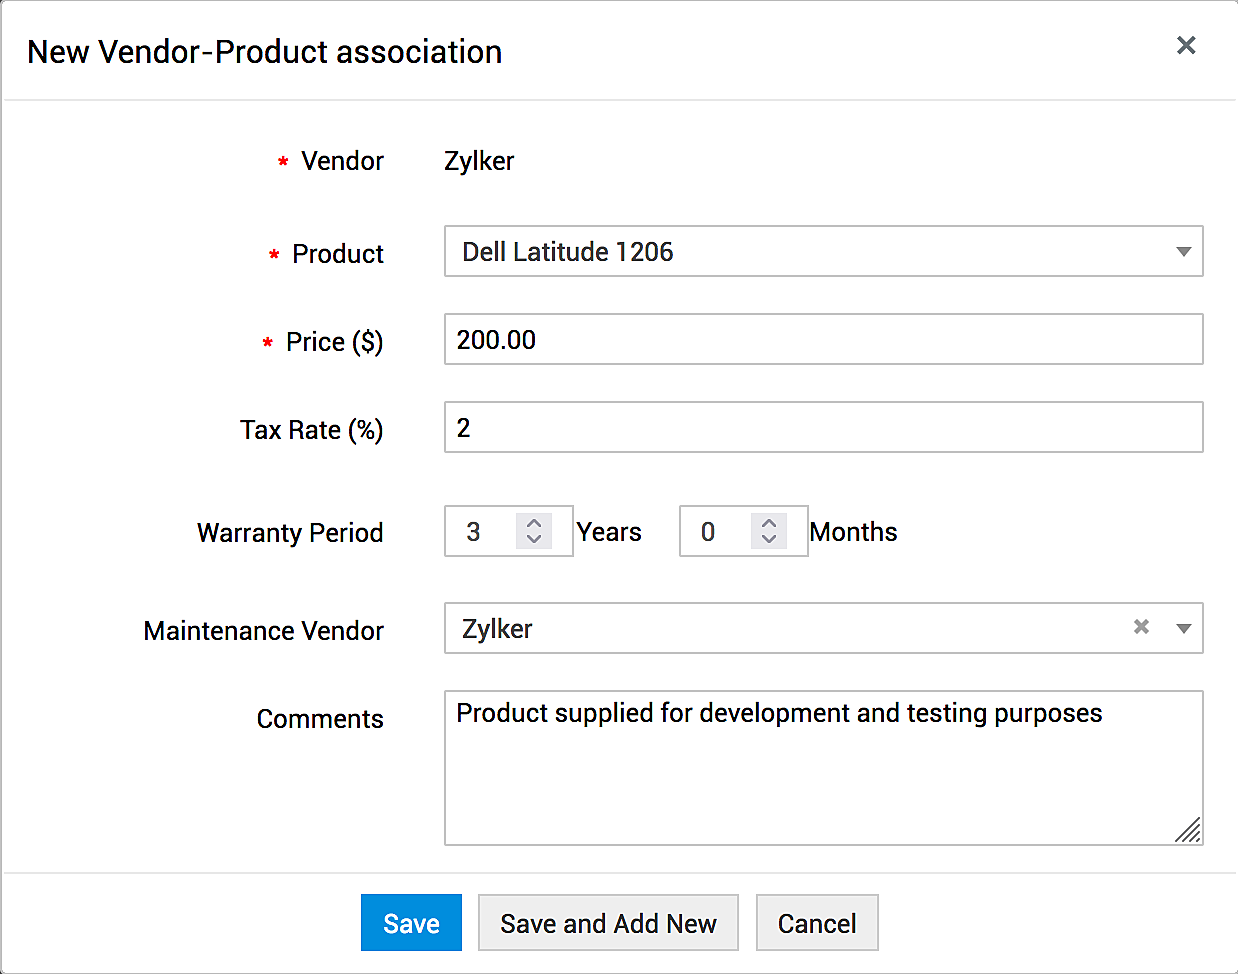Click the Comments box resize handle
The width and height of the screenshot is (1238, 974).
click(x=1188, y=831)
